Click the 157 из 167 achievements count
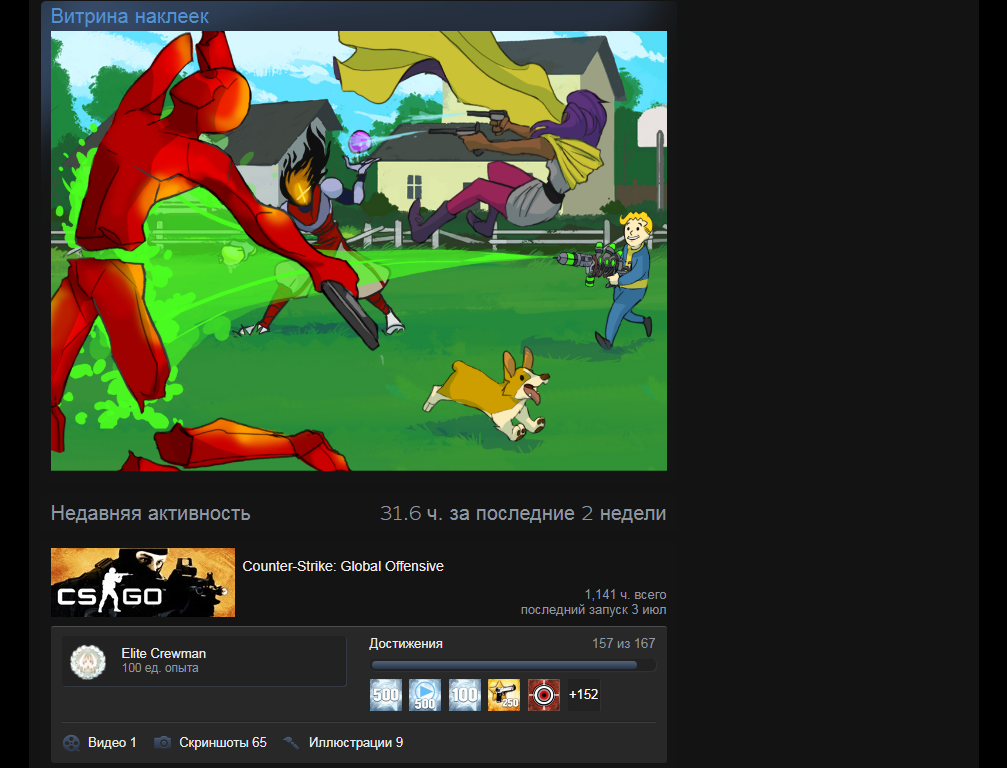The width and height of the screenshot is (1007, 768). coord(624,643)
